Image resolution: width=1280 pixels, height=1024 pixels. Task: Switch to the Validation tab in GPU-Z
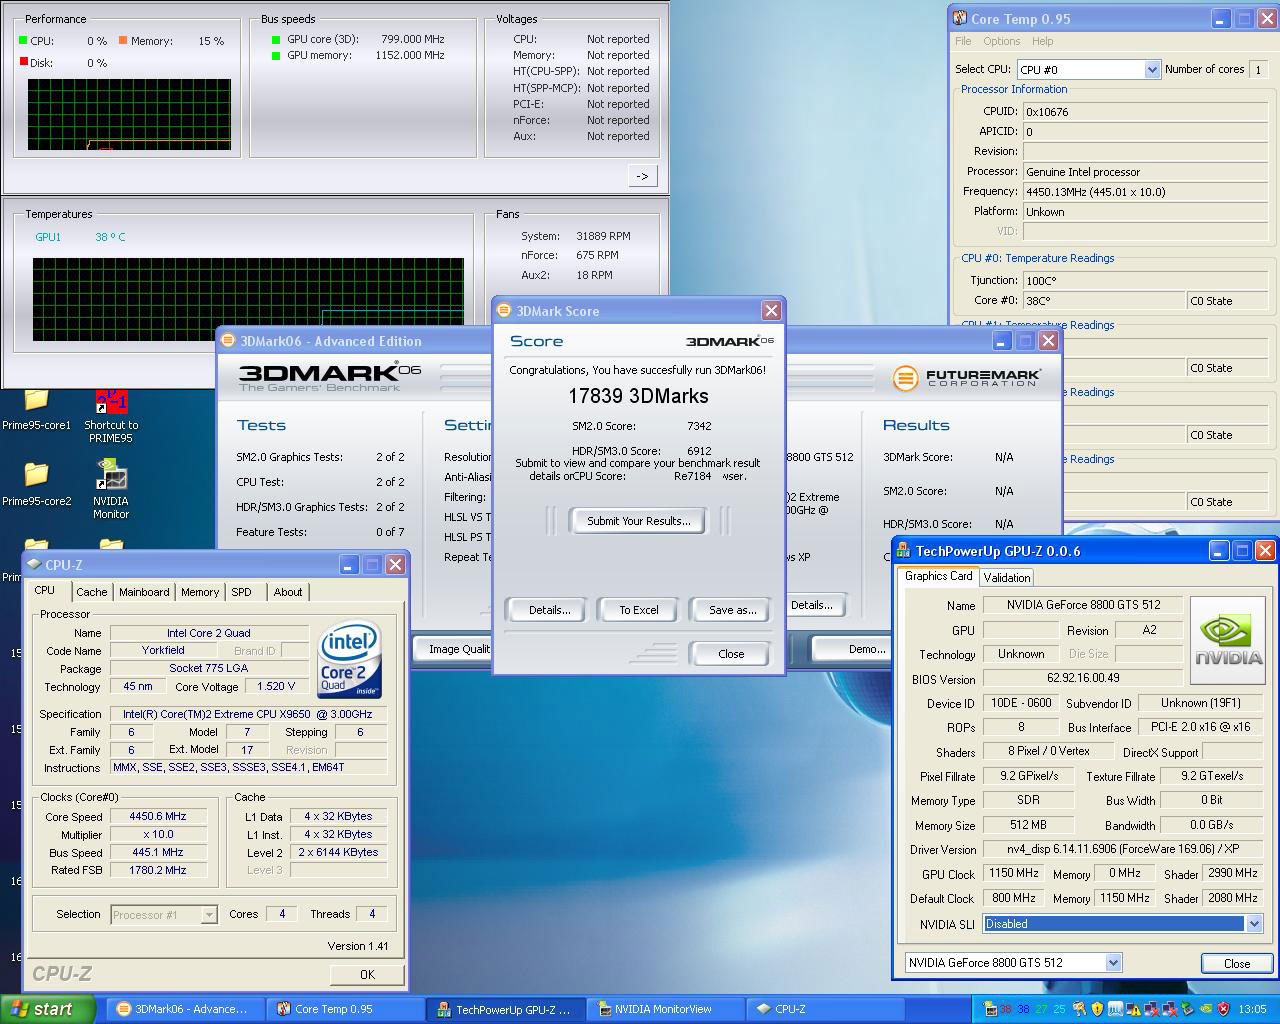tap(1006, 577)
